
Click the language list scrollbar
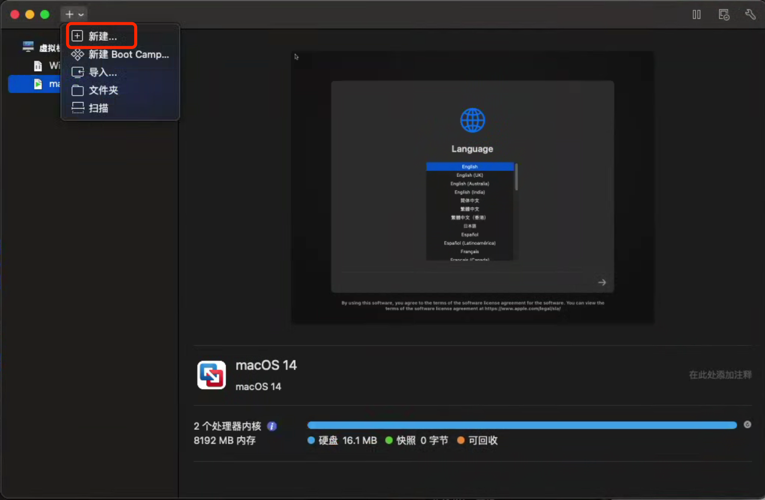(516, 177)
